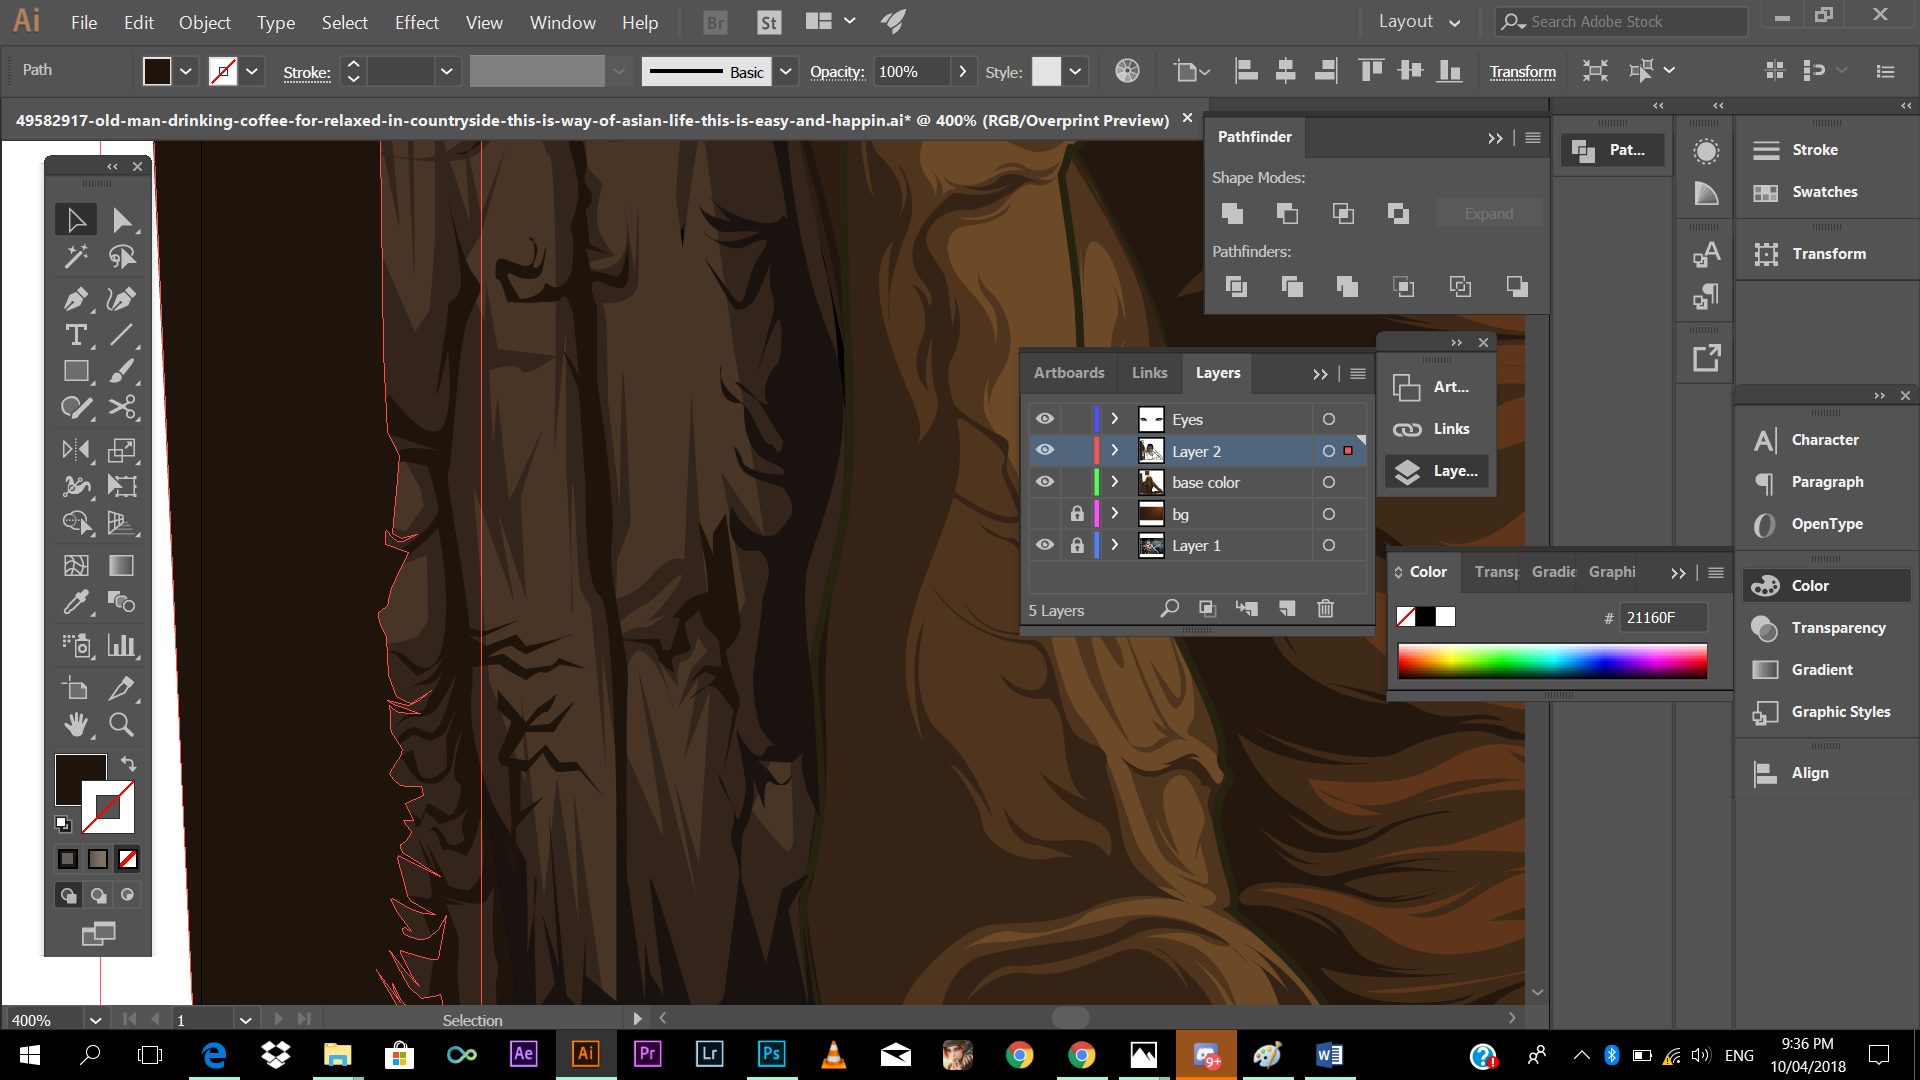The width and height of the screenshot is (1920, 1080).
Task: Switch to the Links tab
Action: point(1149,373)
